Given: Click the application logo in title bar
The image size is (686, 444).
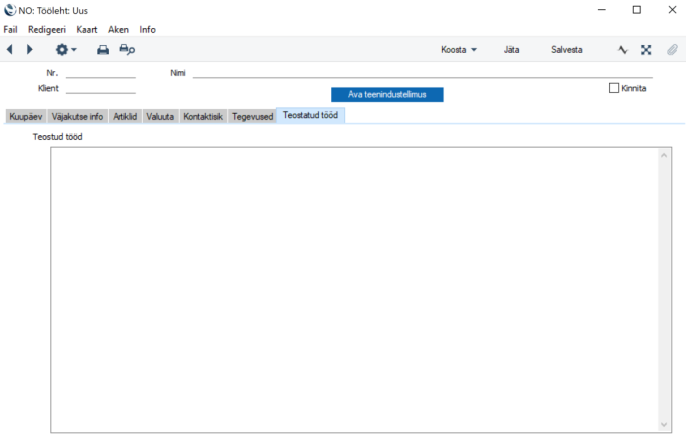Looking at the screenshot, I should [x=10, y=10].
